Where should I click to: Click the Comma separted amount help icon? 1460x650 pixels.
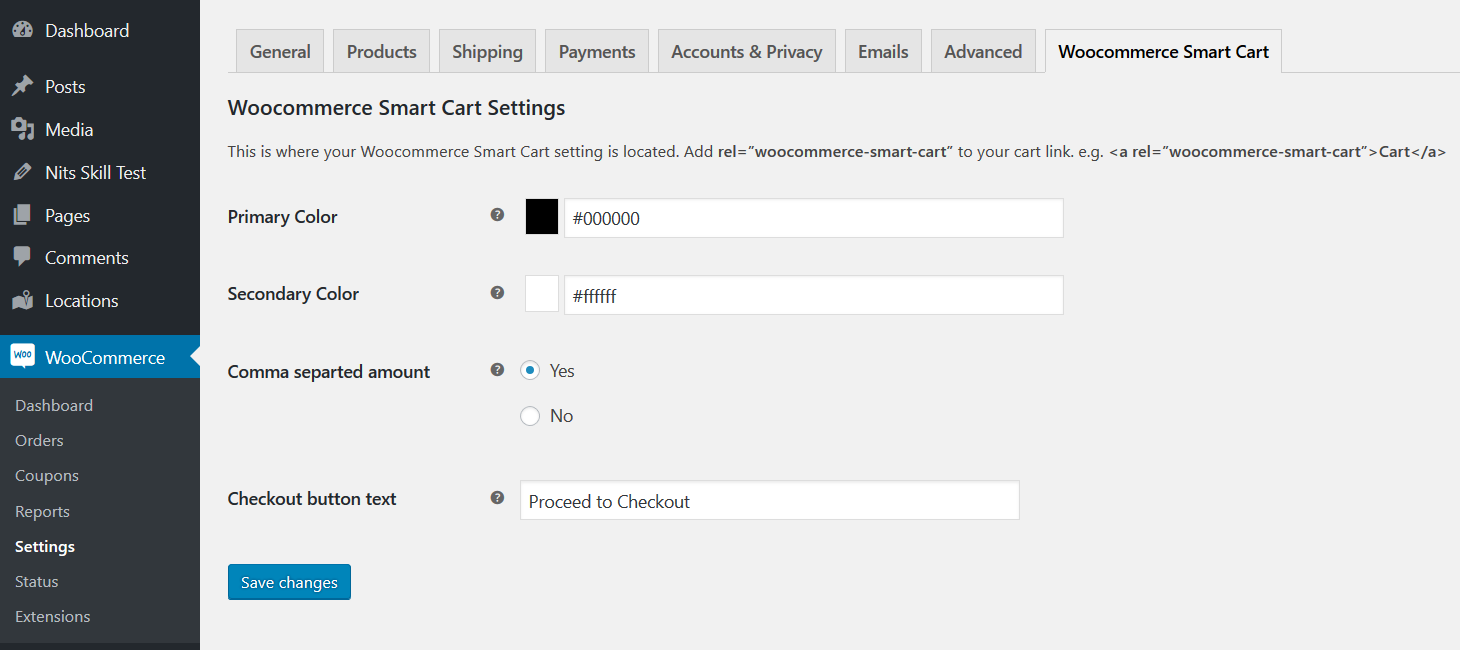tap(497, 370)
